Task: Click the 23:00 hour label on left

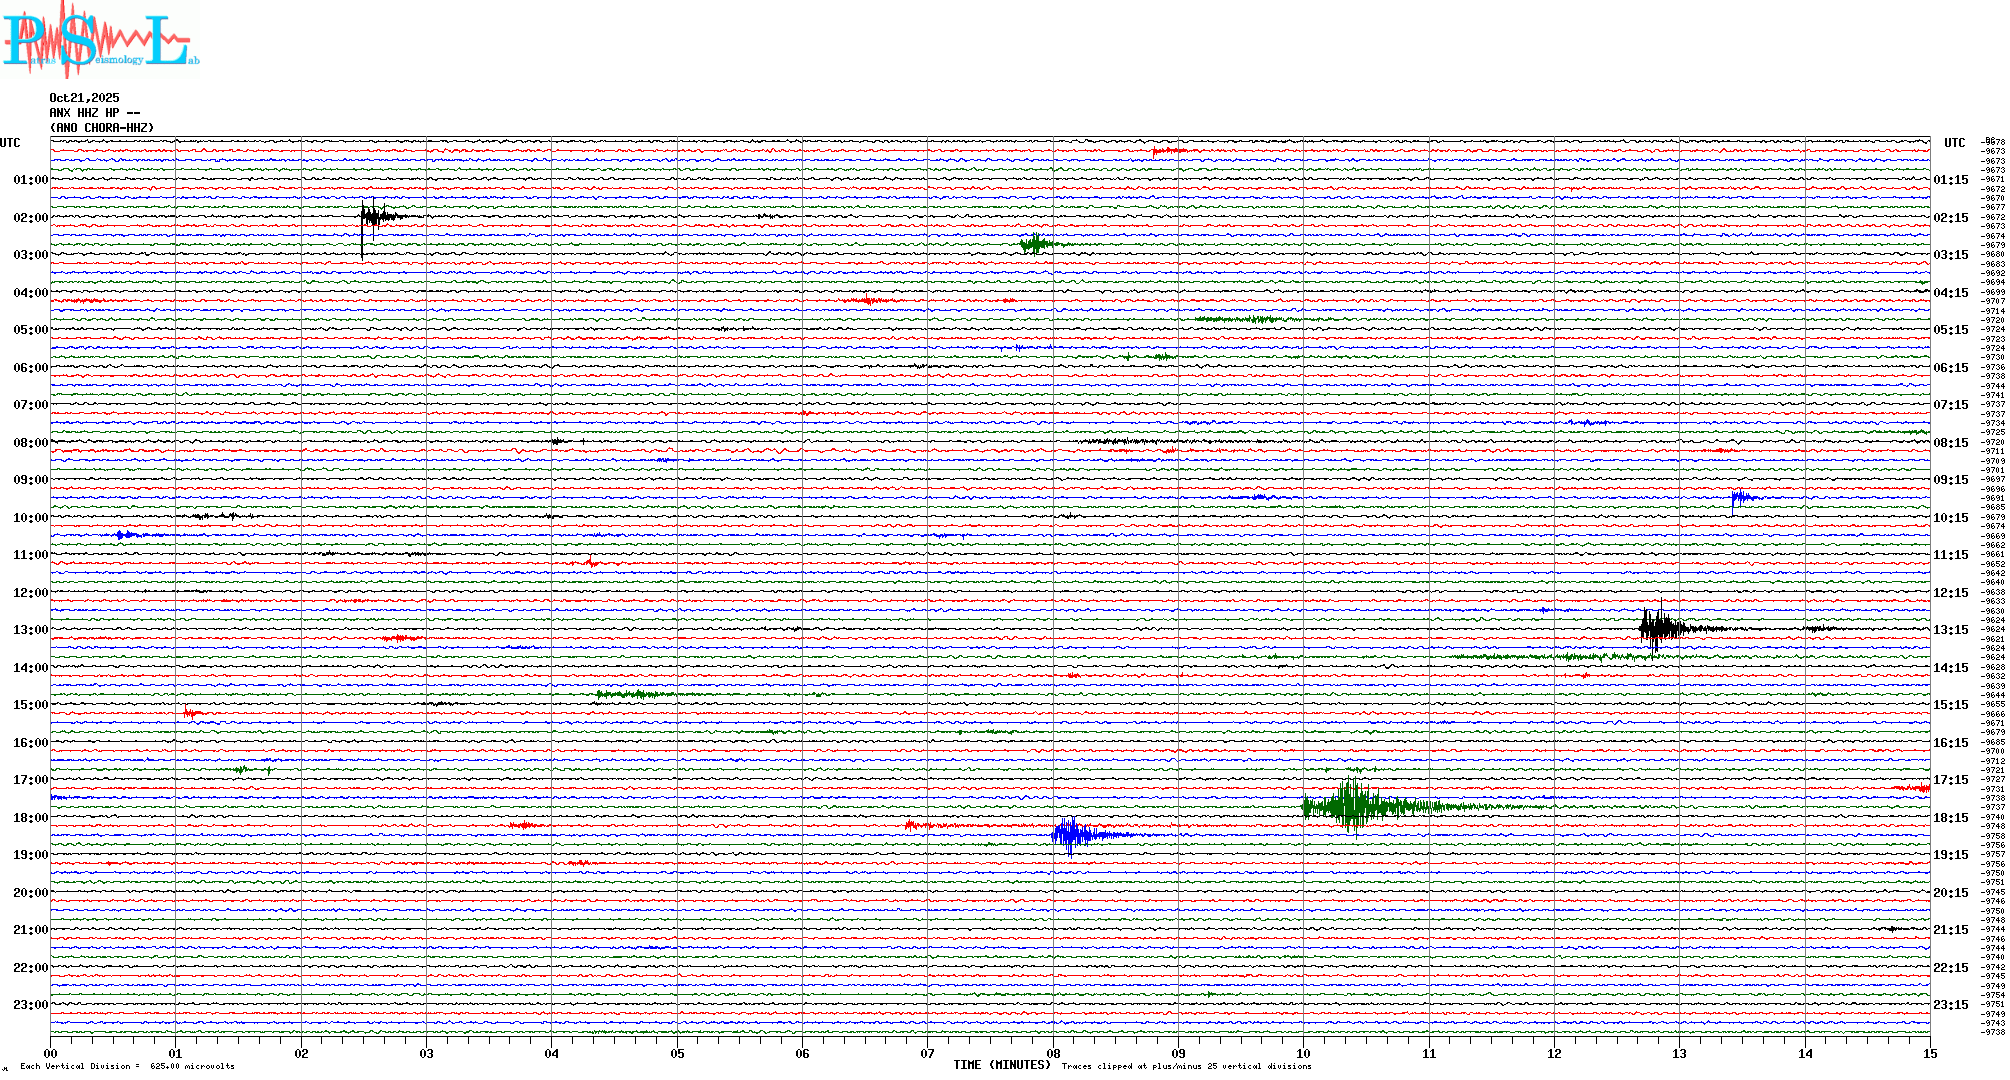Action: [31, 1005]
